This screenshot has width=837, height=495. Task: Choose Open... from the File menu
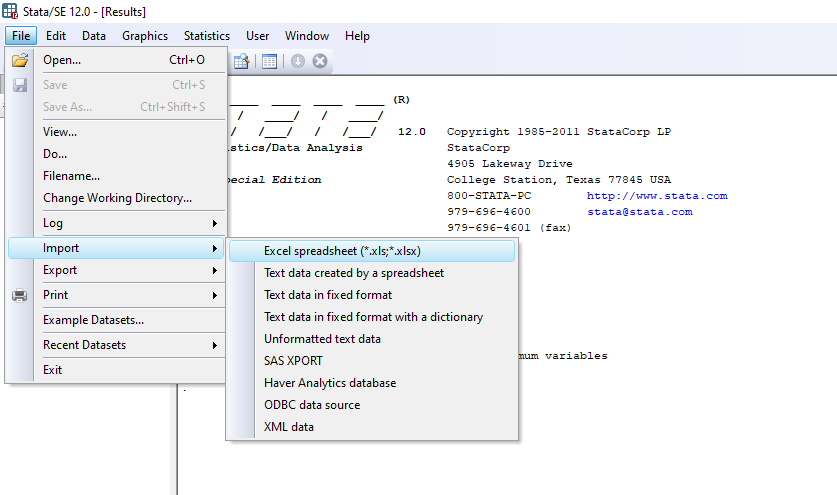[116, 60]
